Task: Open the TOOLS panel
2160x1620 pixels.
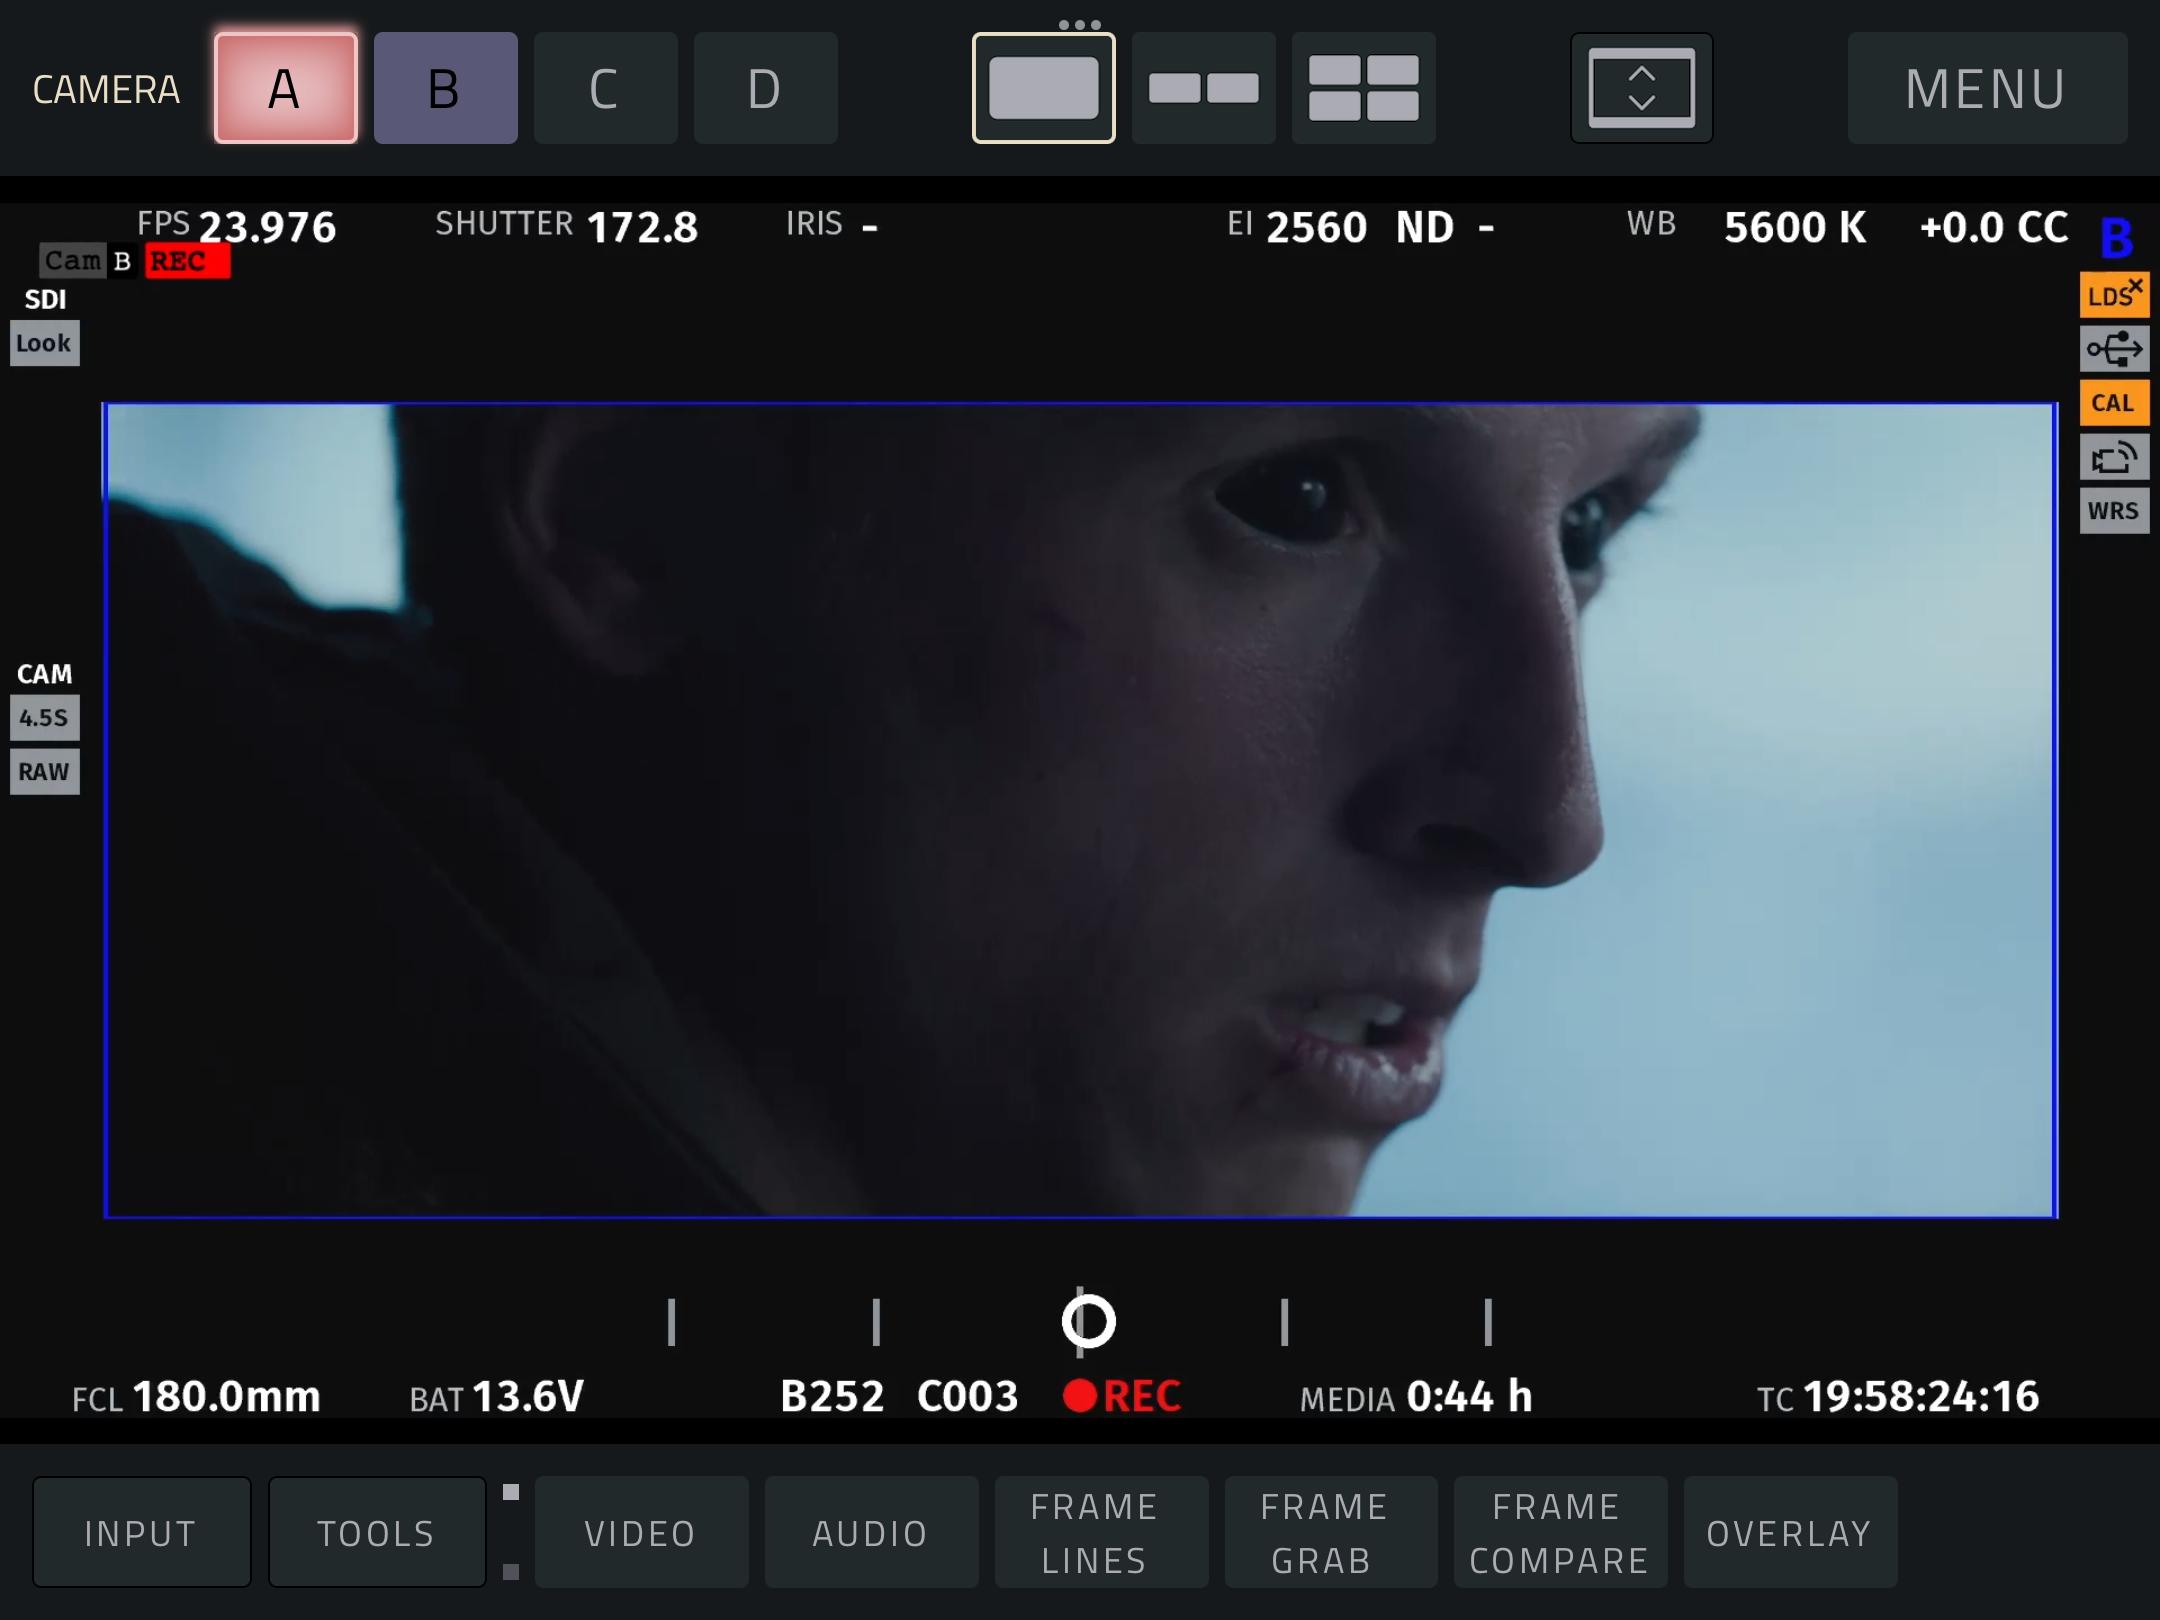Action: pyautogui.click(x=376, y=1532)
